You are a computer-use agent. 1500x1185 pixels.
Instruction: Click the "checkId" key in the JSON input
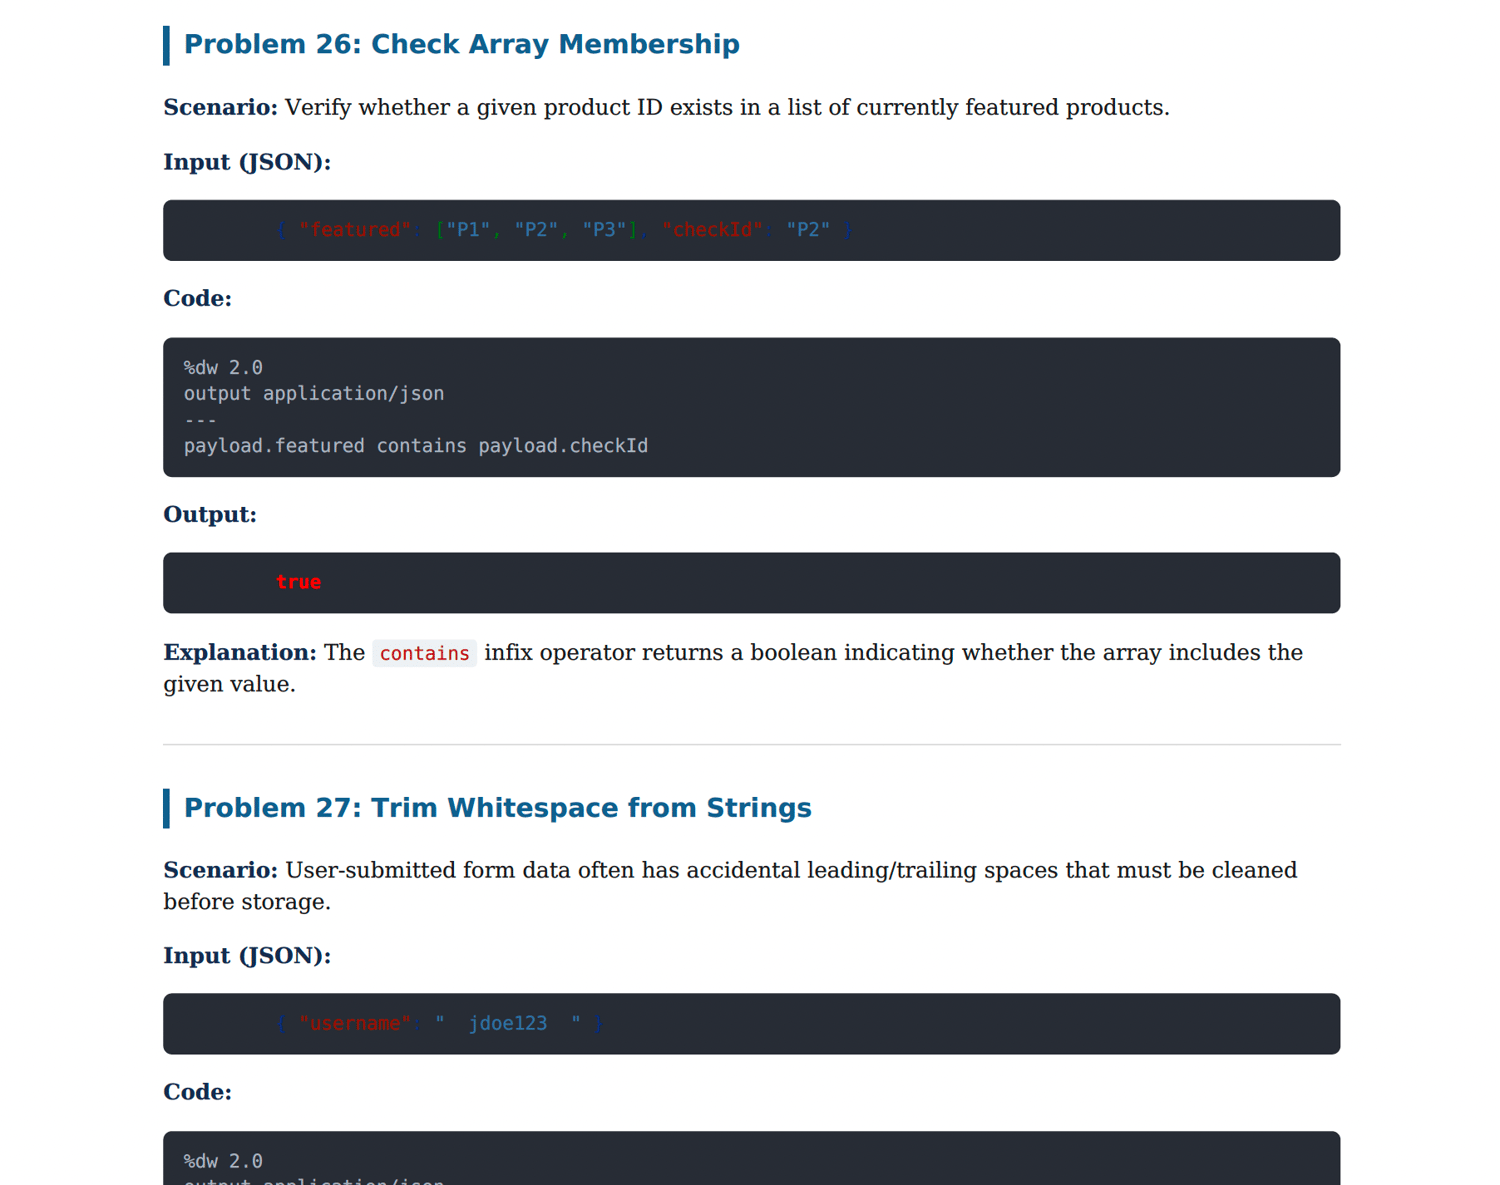[712, 230]
